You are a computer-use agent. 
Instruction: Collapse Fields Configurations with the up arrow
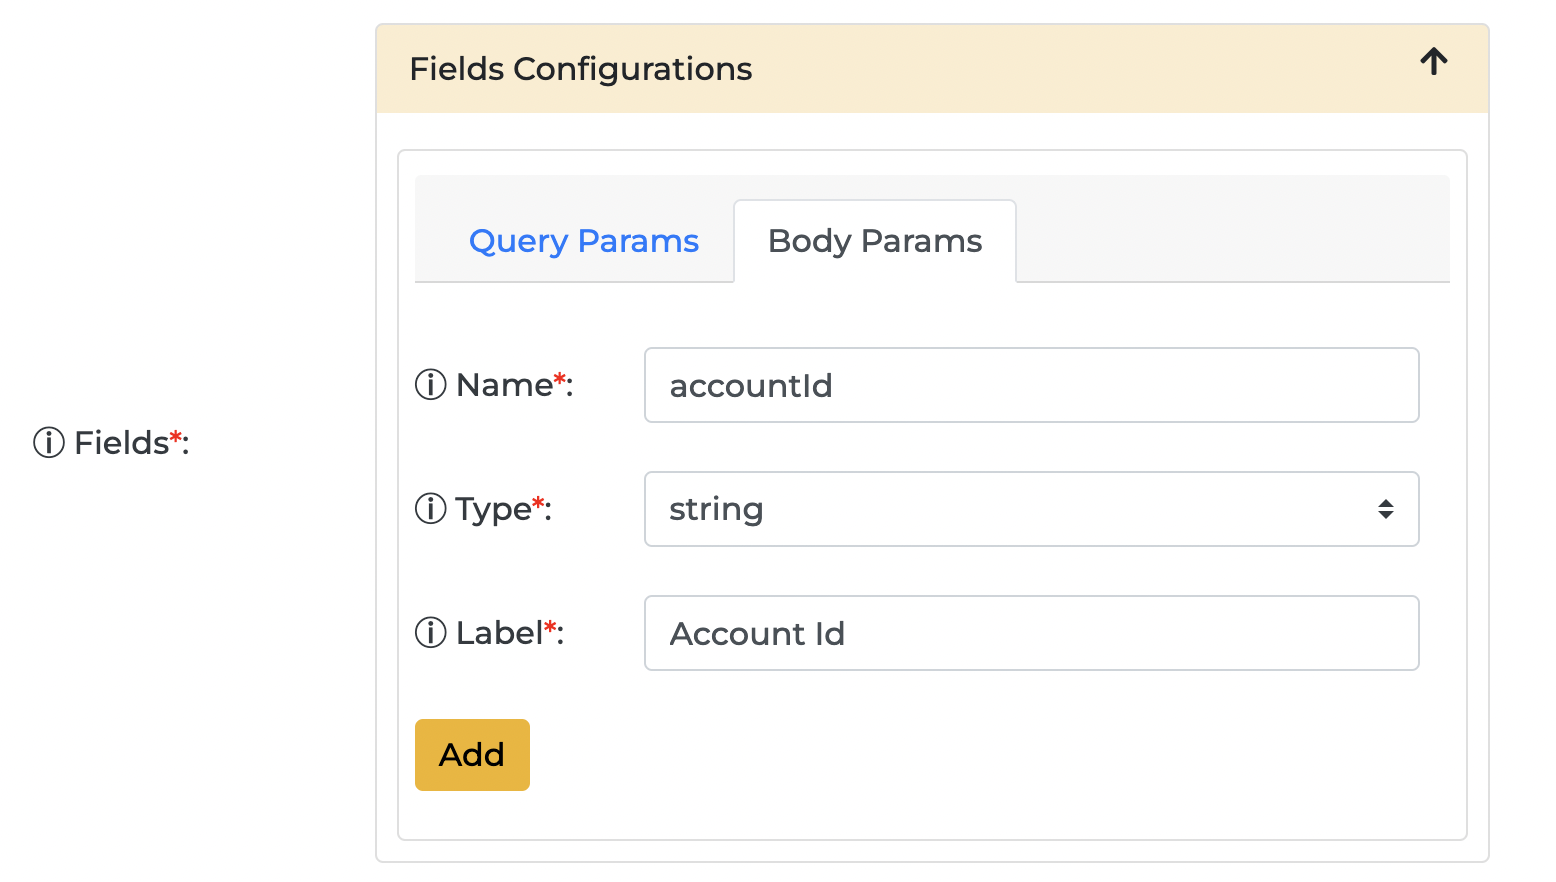click(1433, 62)
